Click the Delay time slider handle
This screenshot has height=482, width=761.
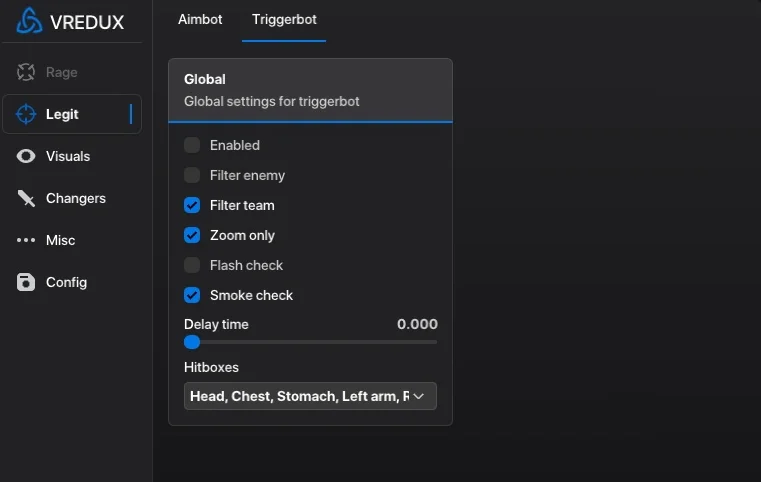point(192,342)
